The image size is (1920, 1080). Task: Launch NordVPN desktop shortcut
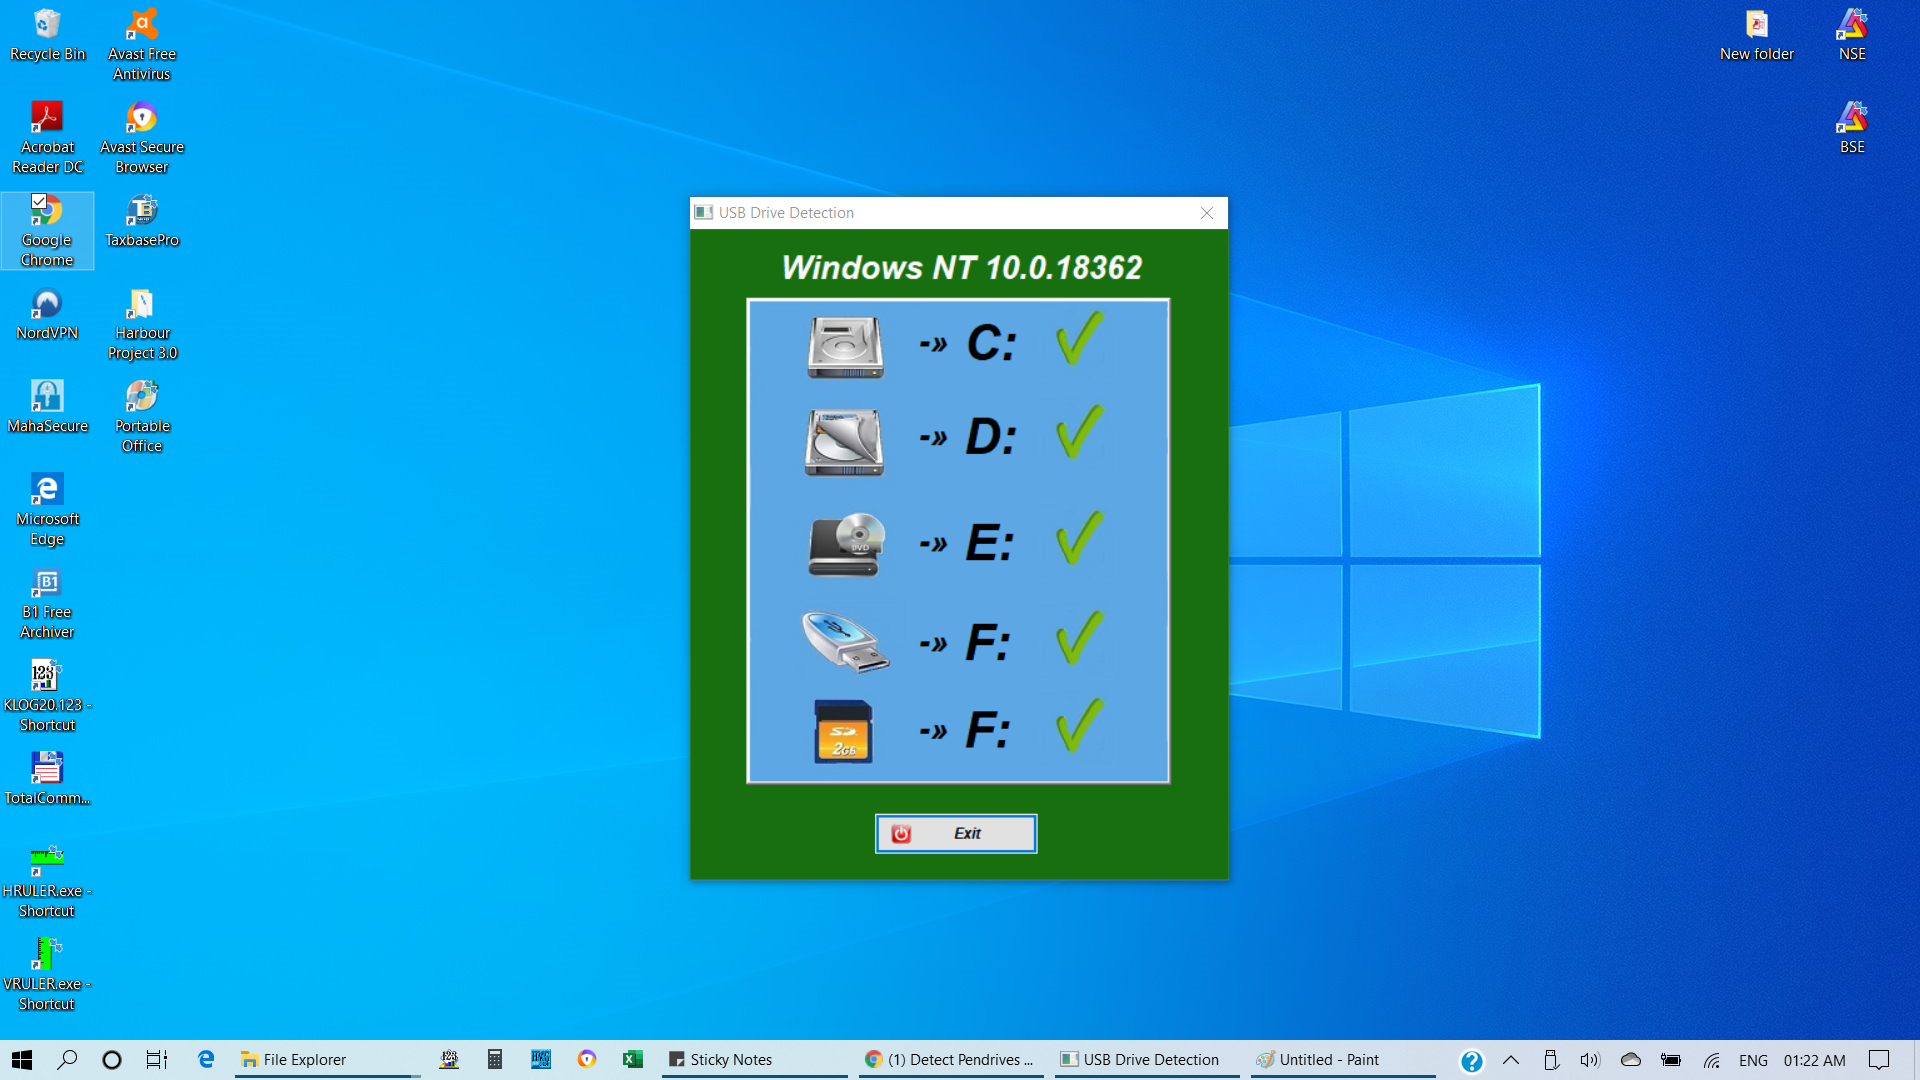[x=46, y=305]
